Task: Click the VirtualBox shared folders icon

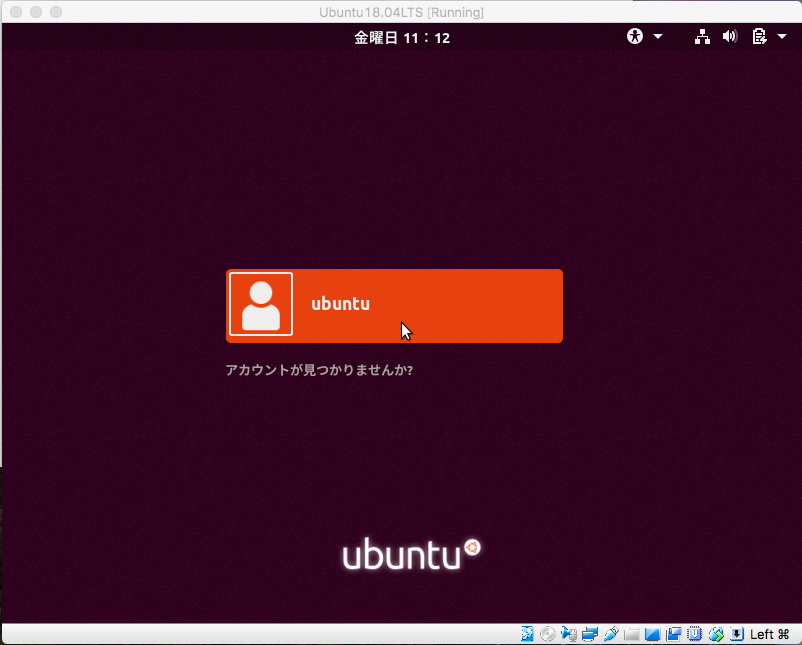Action: [631, 634]
